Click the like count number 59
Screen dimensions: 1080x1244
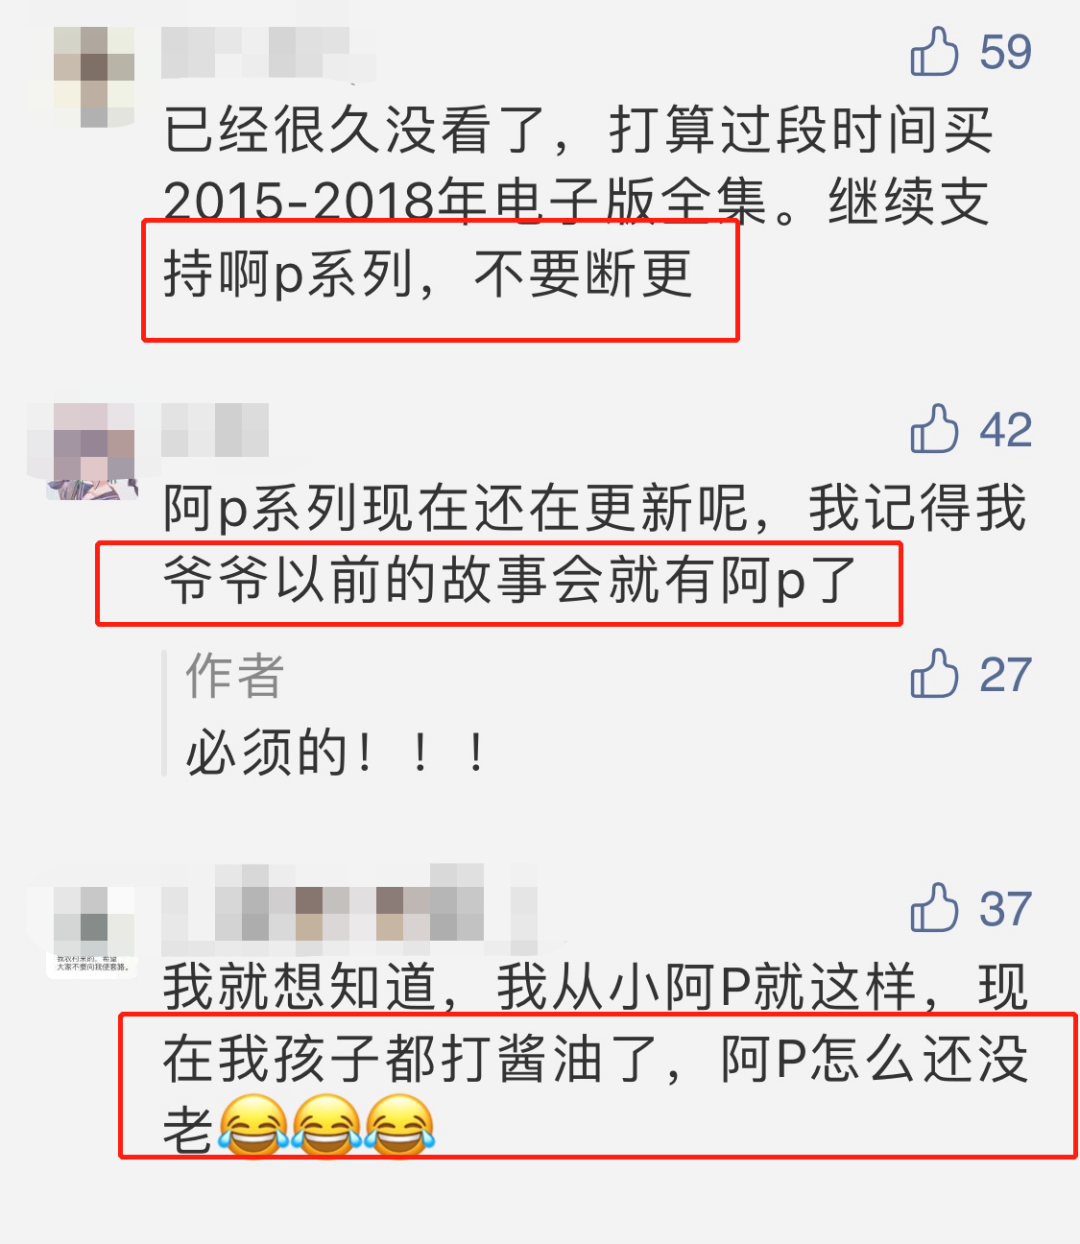pos(1005,53)
